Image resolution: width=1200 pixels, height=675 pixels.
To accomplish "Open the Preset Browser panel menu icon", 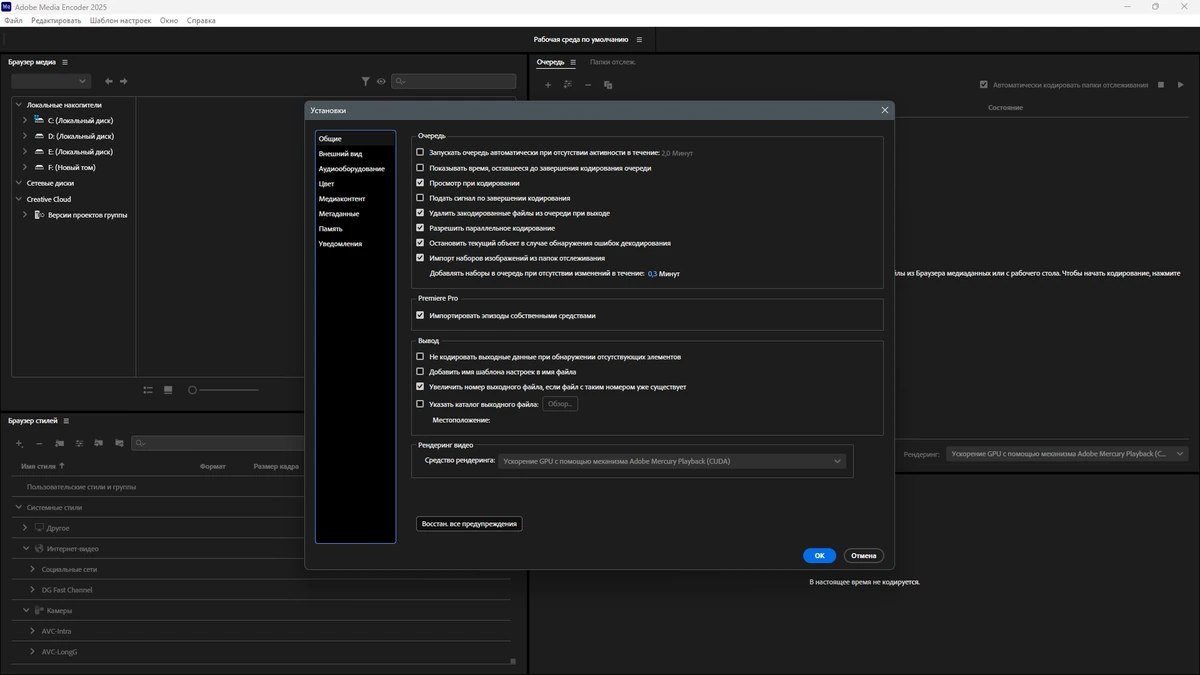I will click(66, 421).
